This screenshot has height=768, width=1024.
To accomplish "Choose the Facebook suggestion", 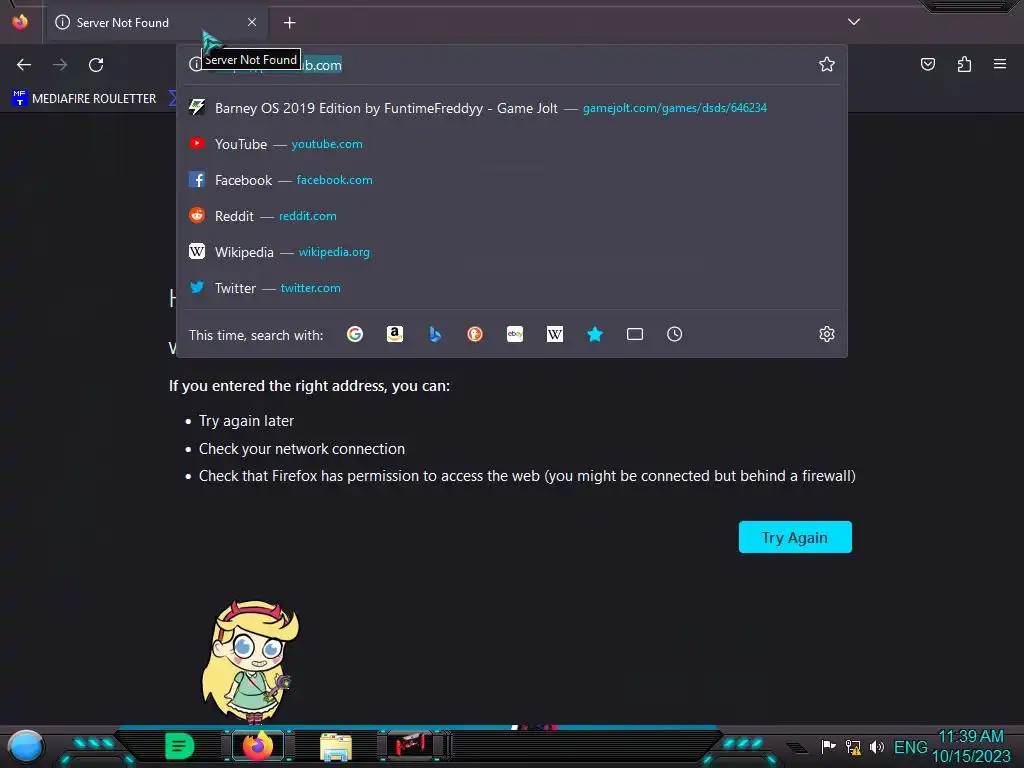I will tap(512, 180).
